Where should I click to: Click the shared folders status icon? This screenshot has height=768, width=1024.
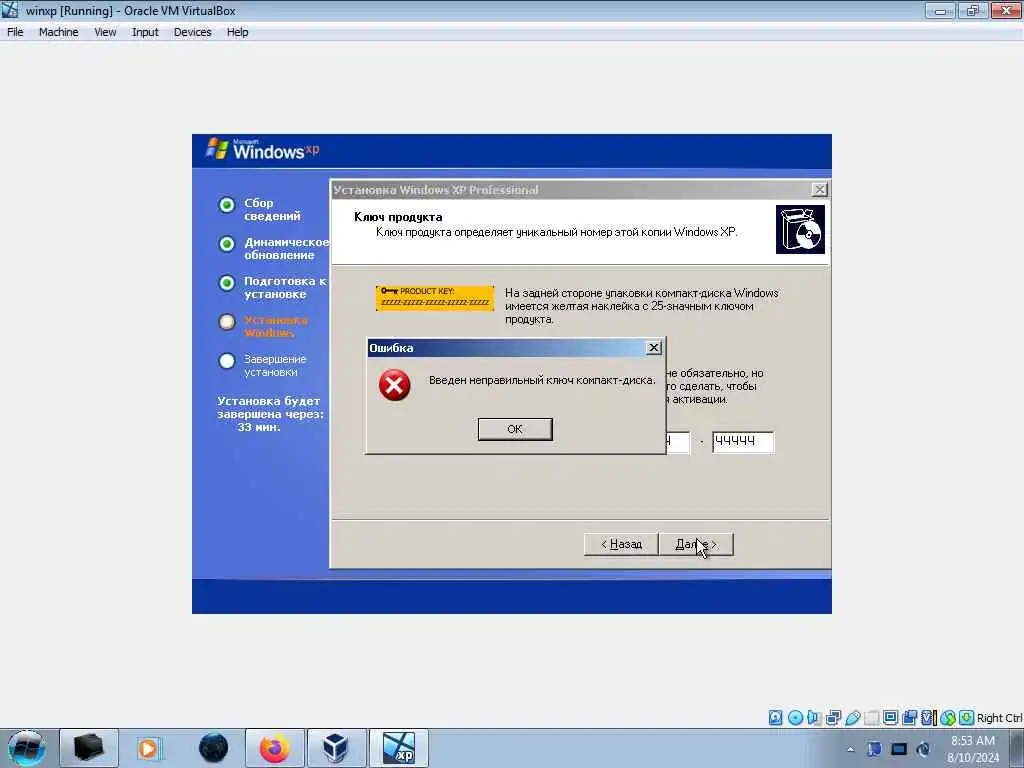tap(871, 718)
